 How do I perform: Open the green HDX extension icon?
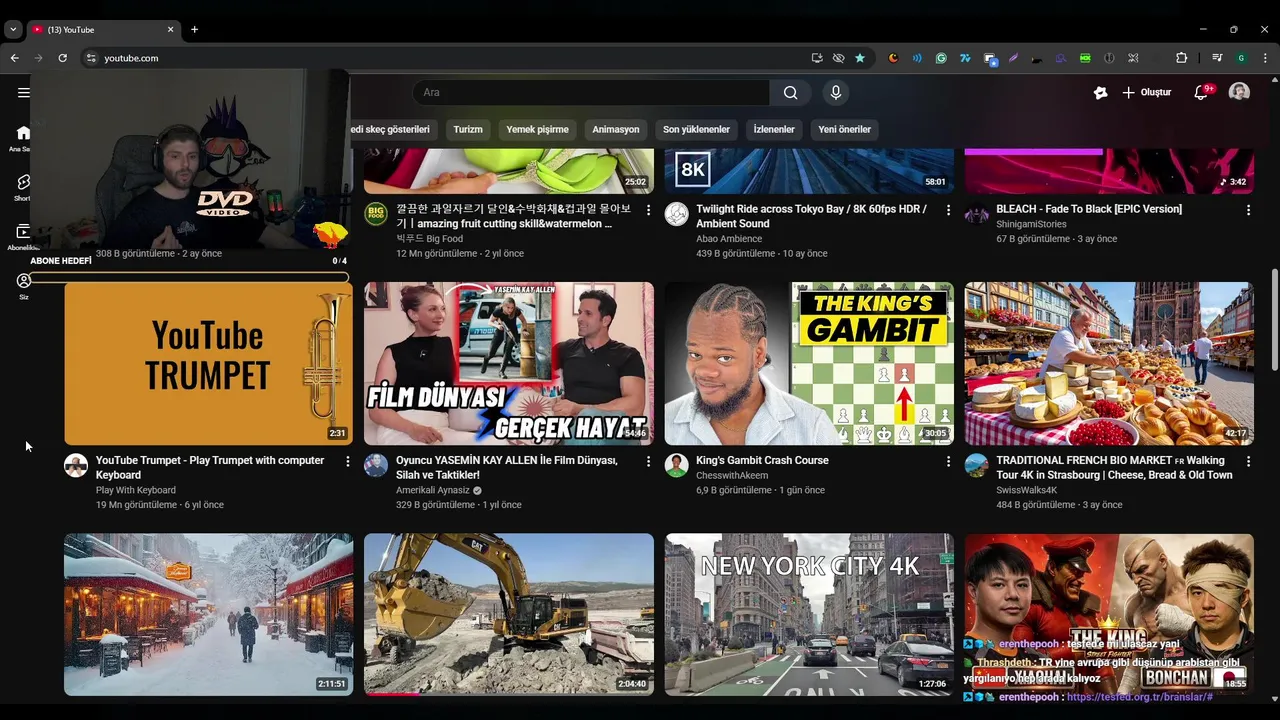point(1085,58)
